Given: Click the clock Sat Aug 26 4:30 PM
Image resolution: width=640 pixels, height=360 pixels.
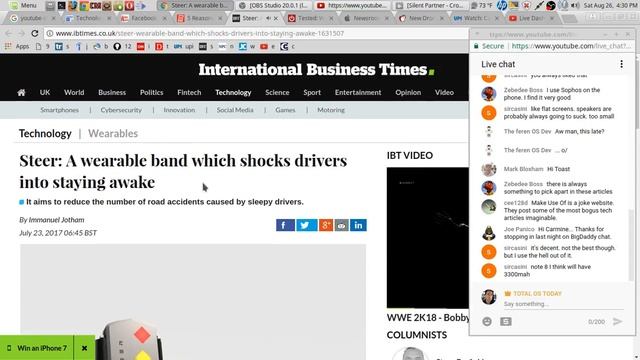Looking at the screenshot, I should pyautogui.click(x=610, y=5).
